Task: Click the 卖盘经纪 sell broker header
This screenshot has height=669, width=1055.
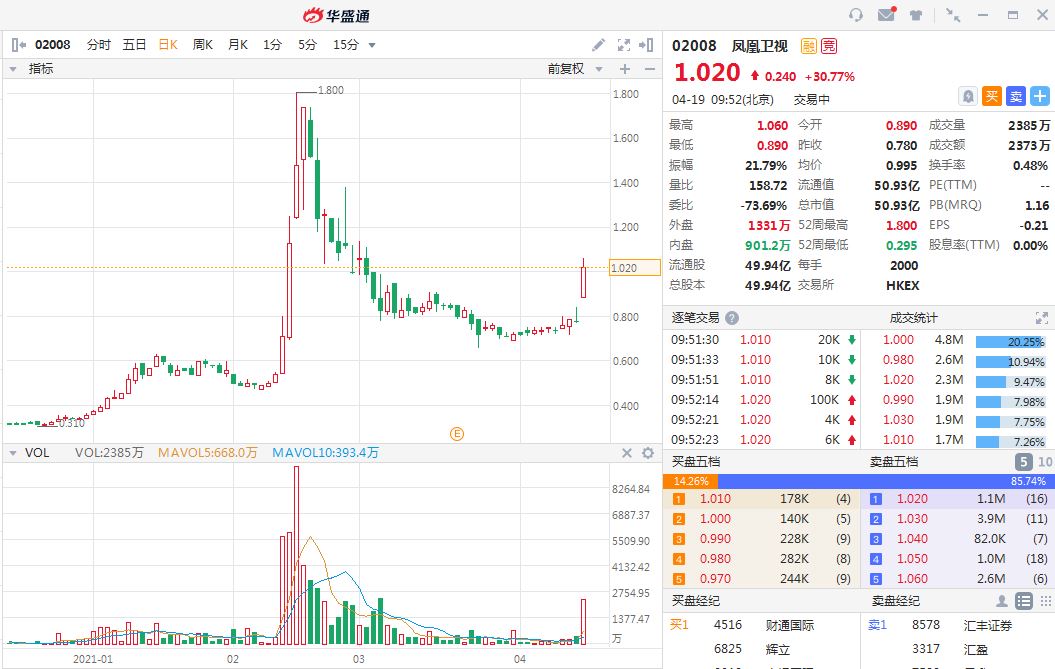Action: (896, 601)
